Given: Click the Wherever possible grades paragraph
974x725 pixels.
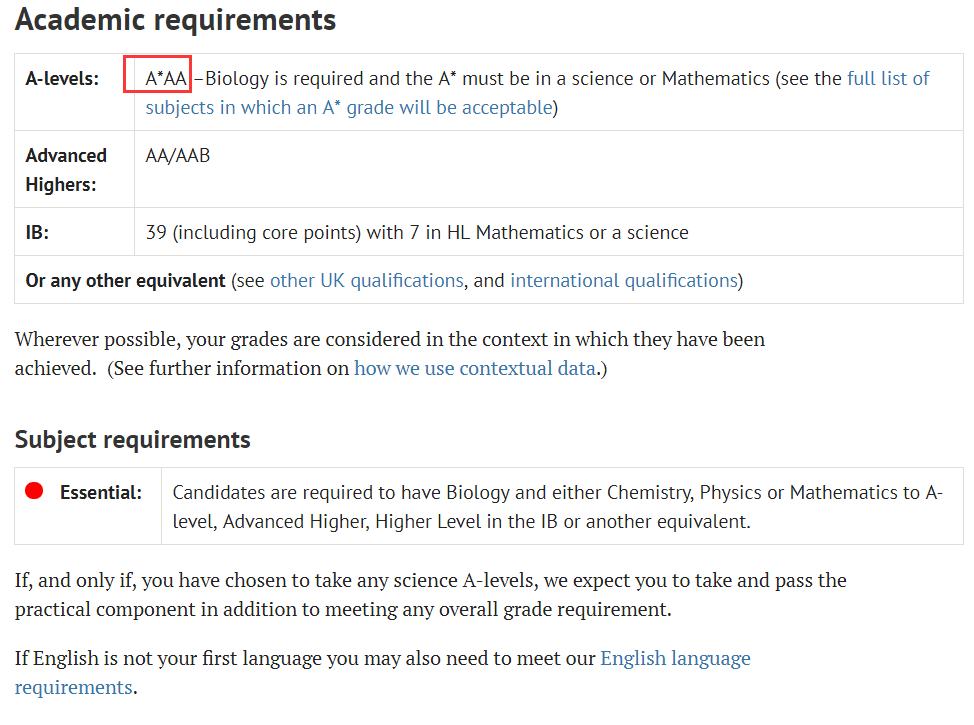Looking at the screenshot, I should (x=390, y=353).
